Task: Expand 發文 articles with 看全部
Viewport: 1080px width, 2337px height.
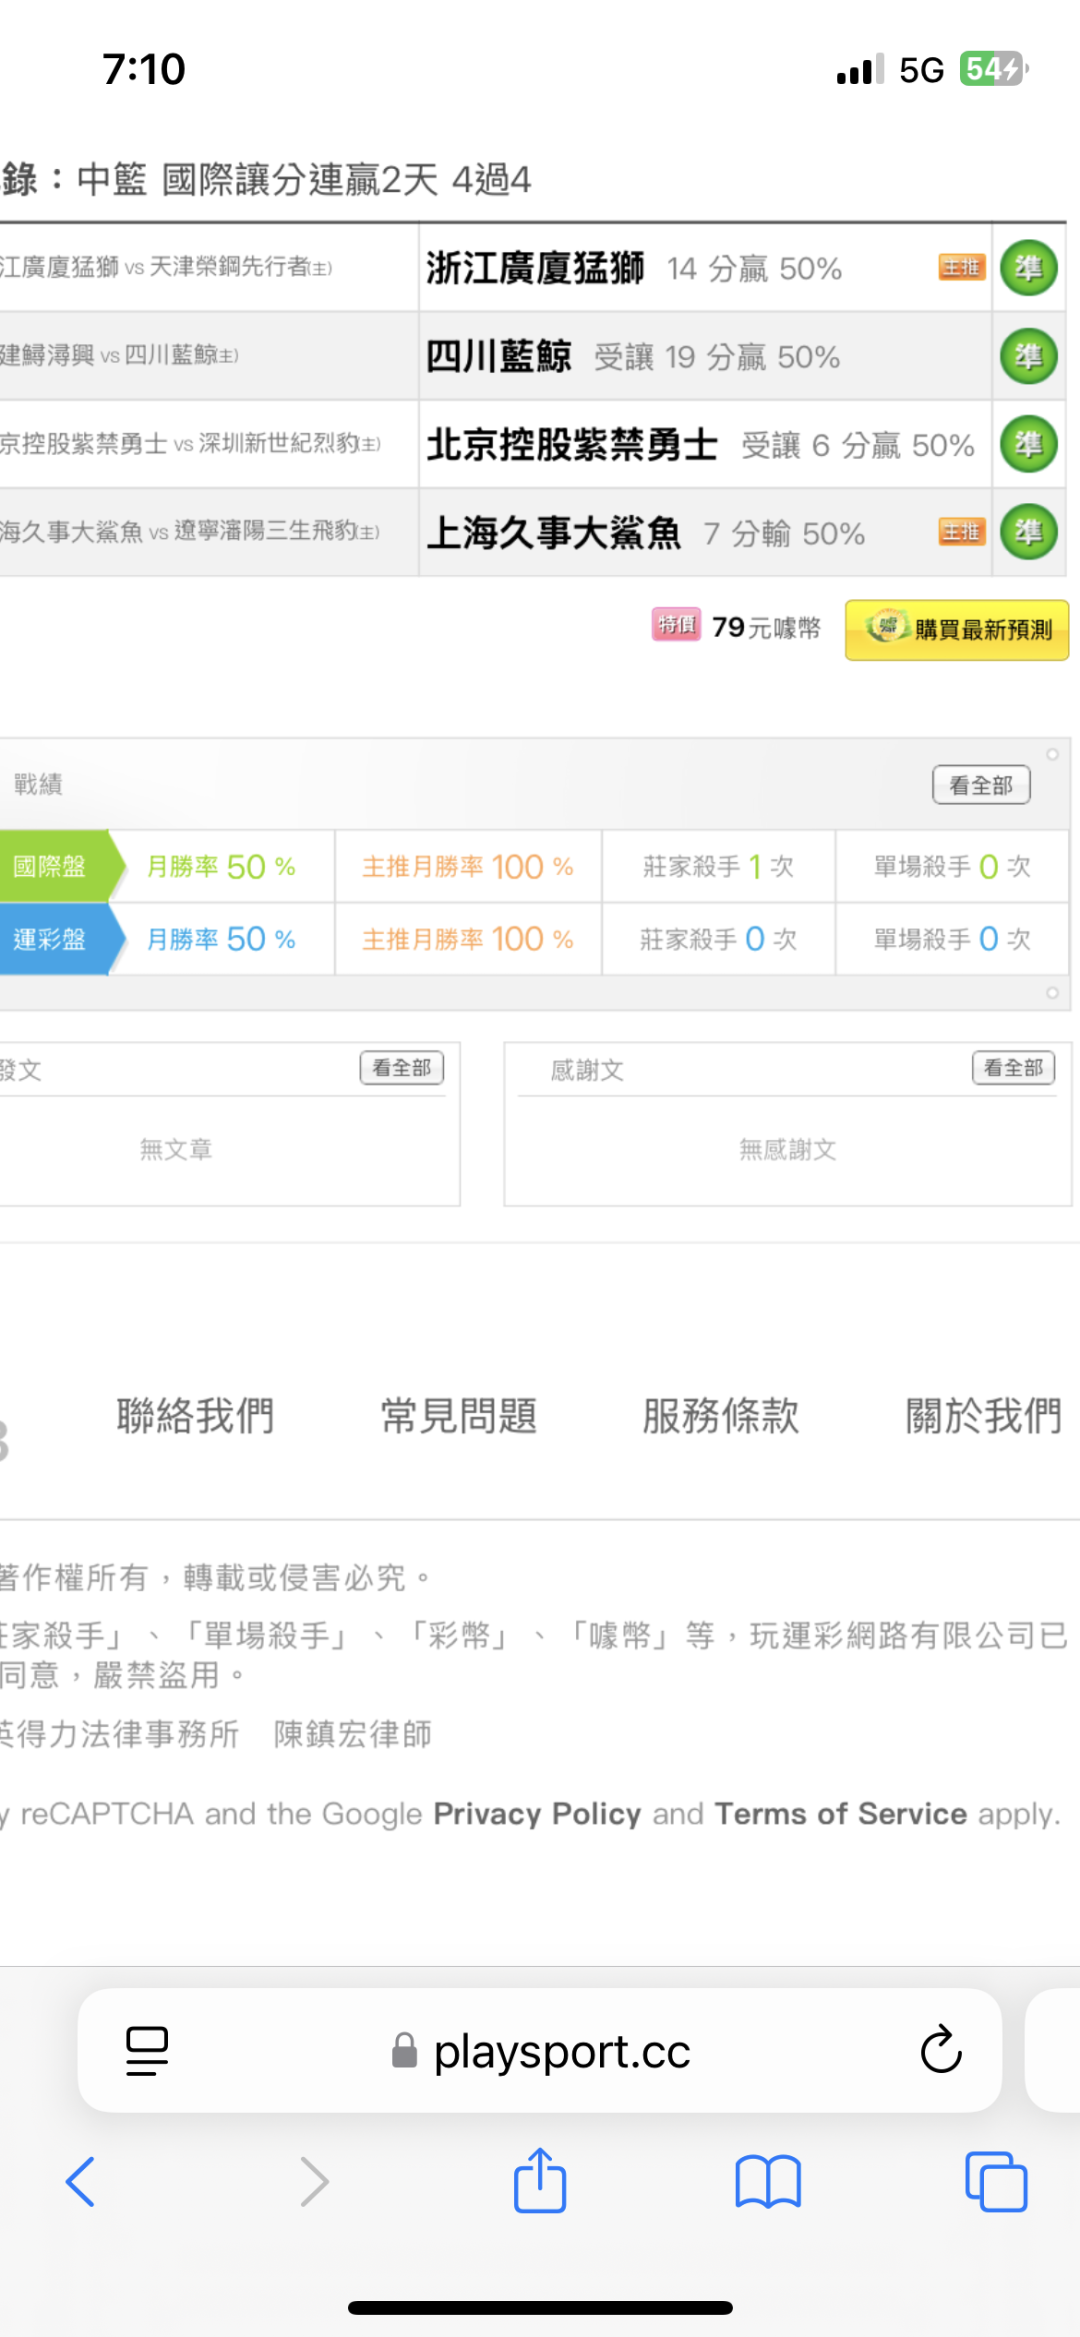Action: (401, 1068)
